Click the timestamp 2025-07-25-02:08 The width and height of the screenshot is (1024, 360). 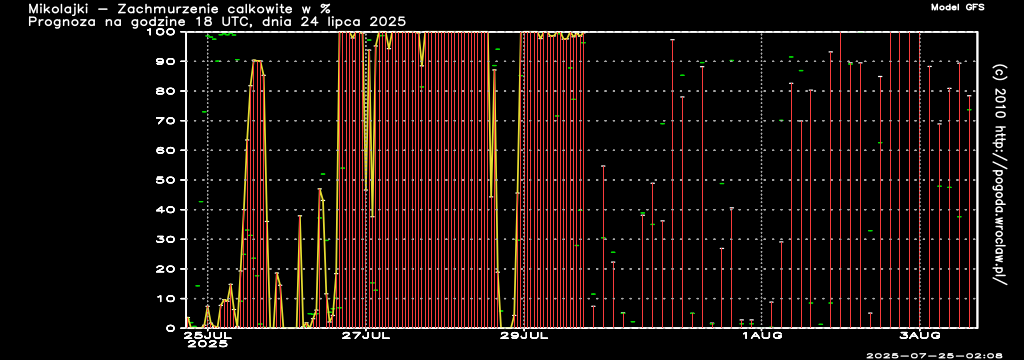[x=935, y=355]
